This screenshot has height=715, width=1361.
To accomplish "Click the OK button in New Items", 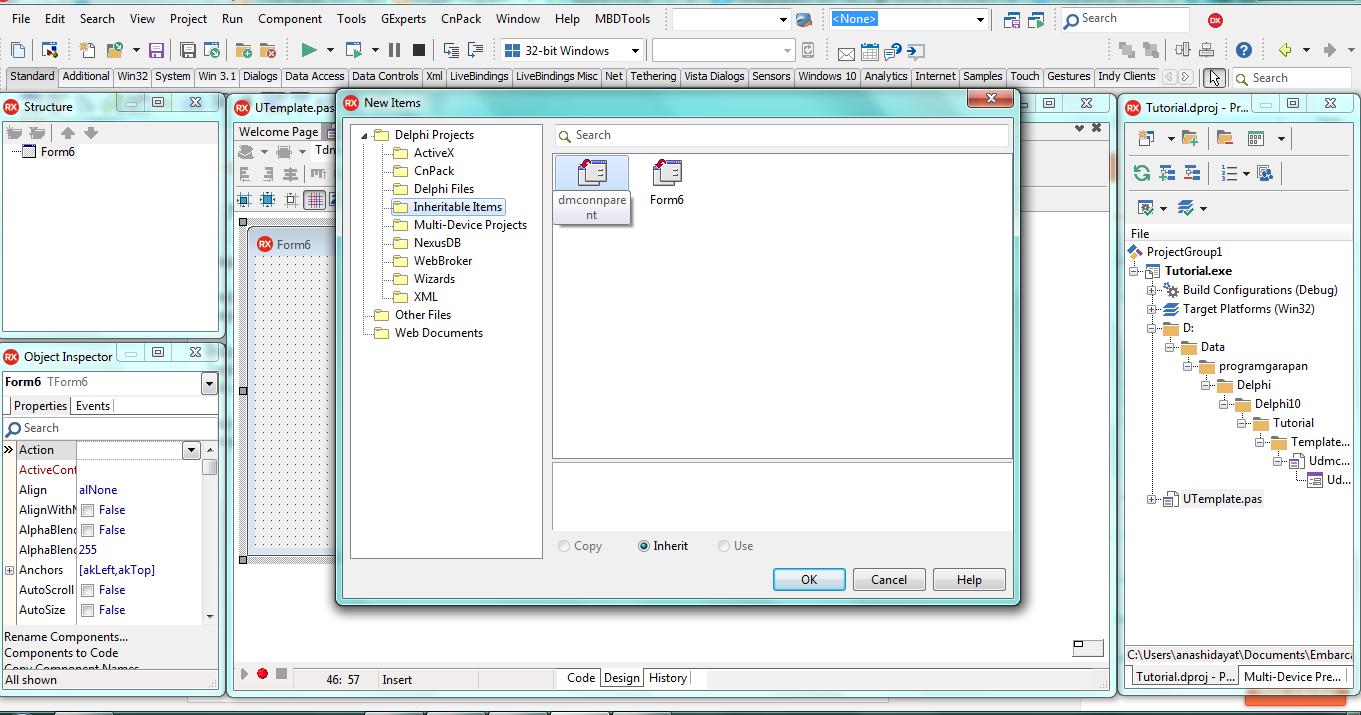I will (808, 579).
